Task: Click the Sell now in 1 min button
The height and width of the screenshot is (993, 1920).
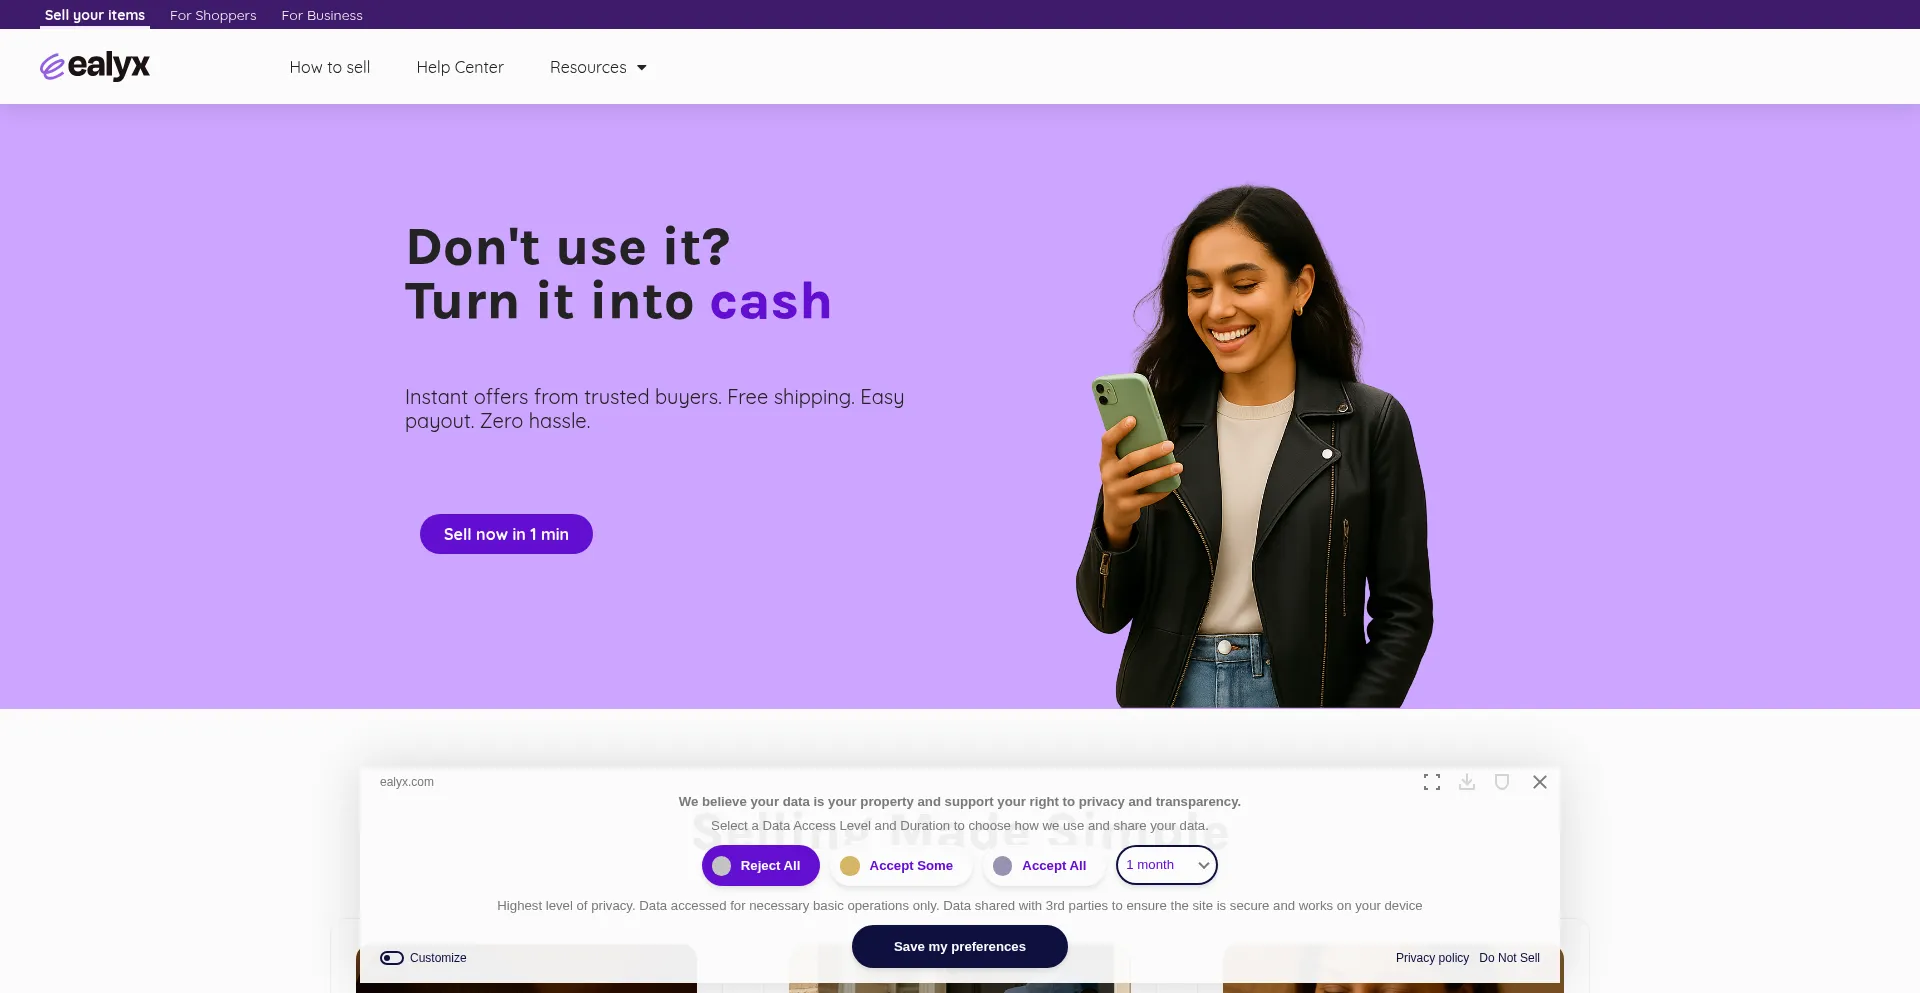Action: [506, 534]
